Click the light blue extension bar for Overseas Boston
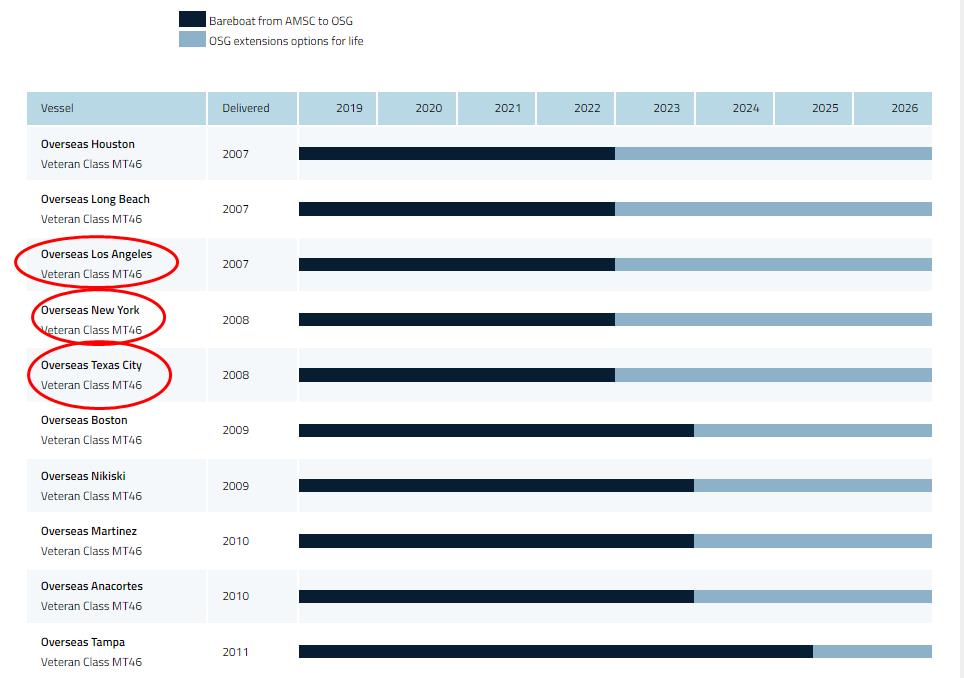Screen dimensions: 964x678 point(813,430)
